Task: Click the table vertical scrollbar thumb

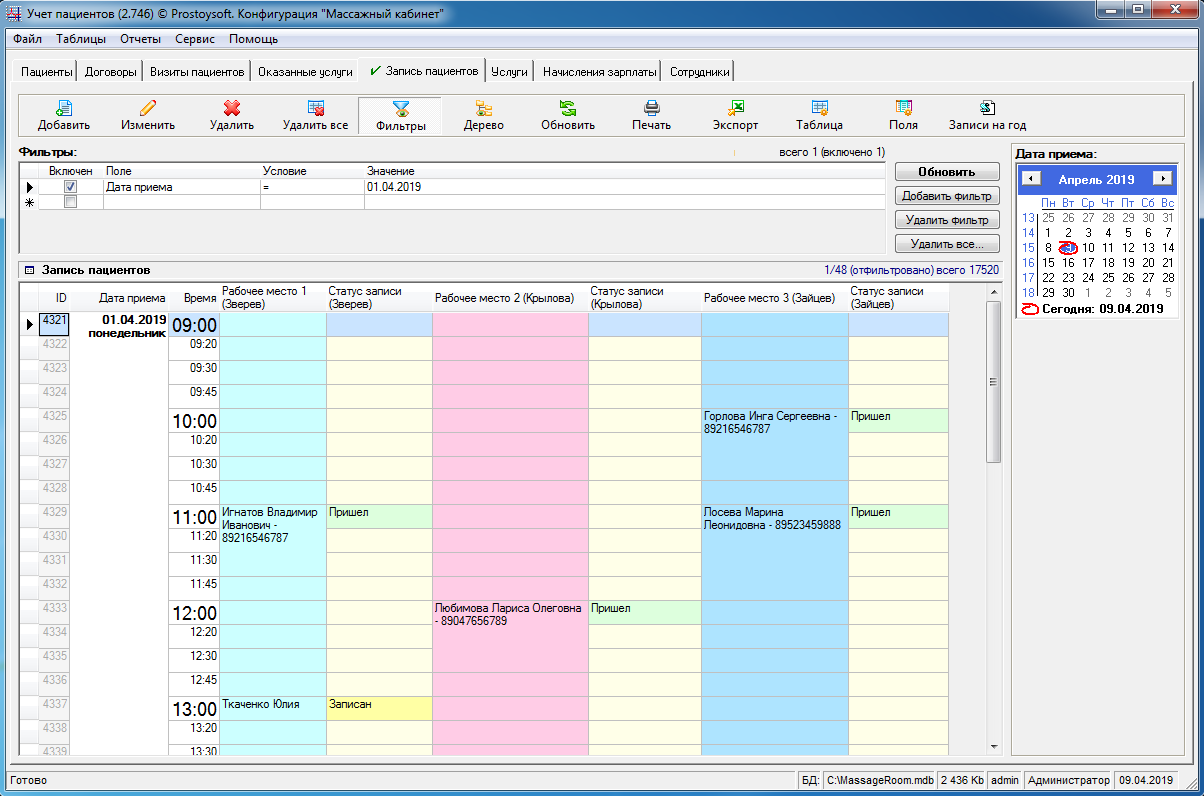Action: pos(993,380)
